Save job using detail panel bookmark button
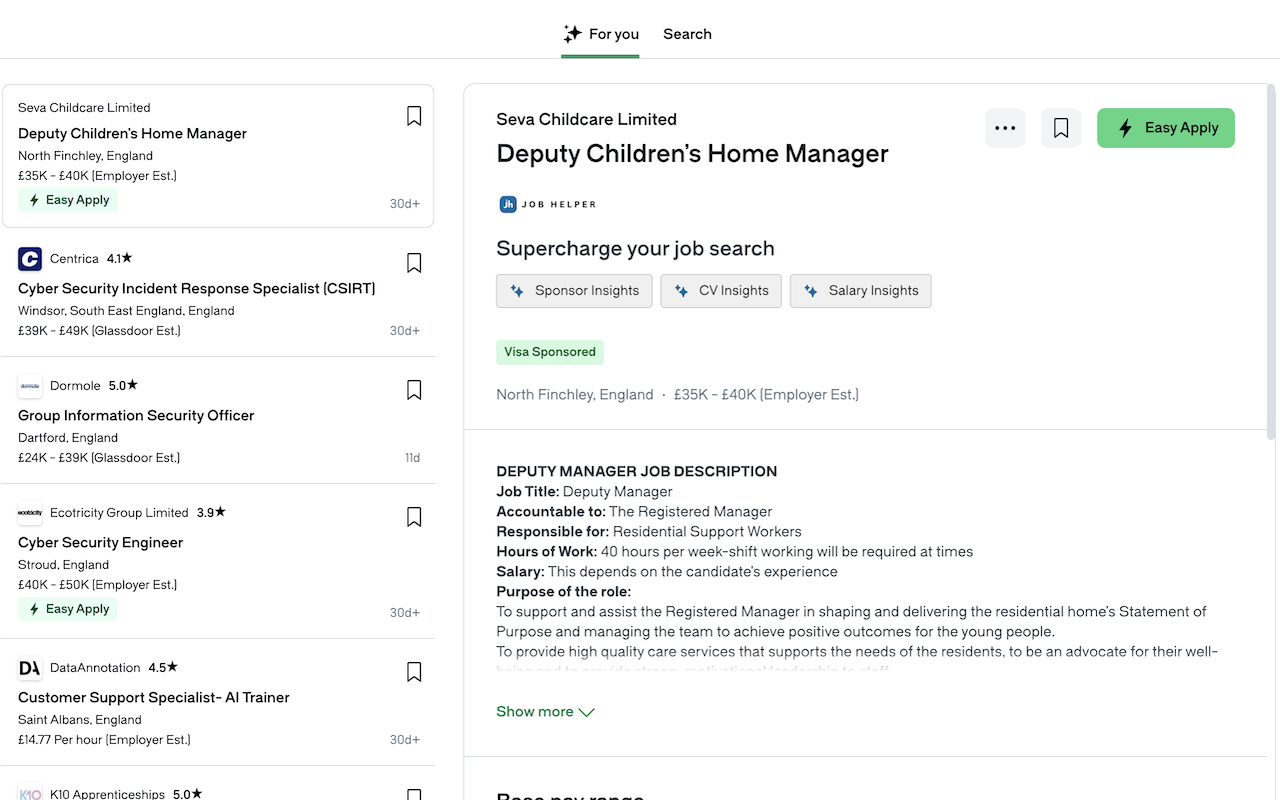This screenshot has height=800, width=1280. (x=1061, y=128)
